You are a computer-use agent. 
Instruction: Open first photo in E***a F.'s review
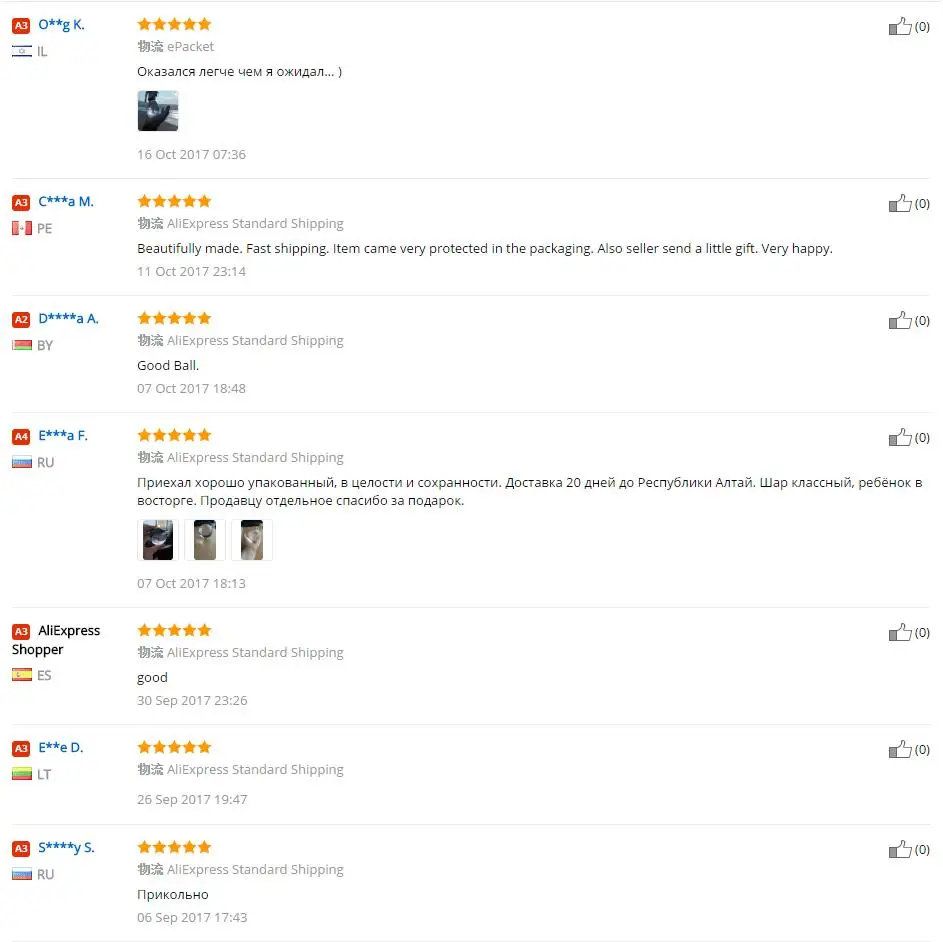pyautogui.click(x=158, y=540)
